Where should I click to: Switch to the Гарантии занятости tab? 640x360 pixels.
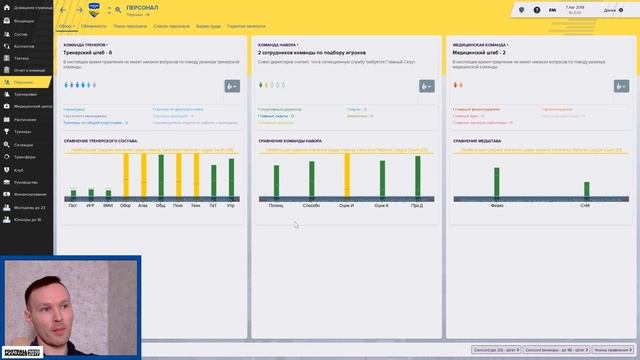(x=246, y=26)
